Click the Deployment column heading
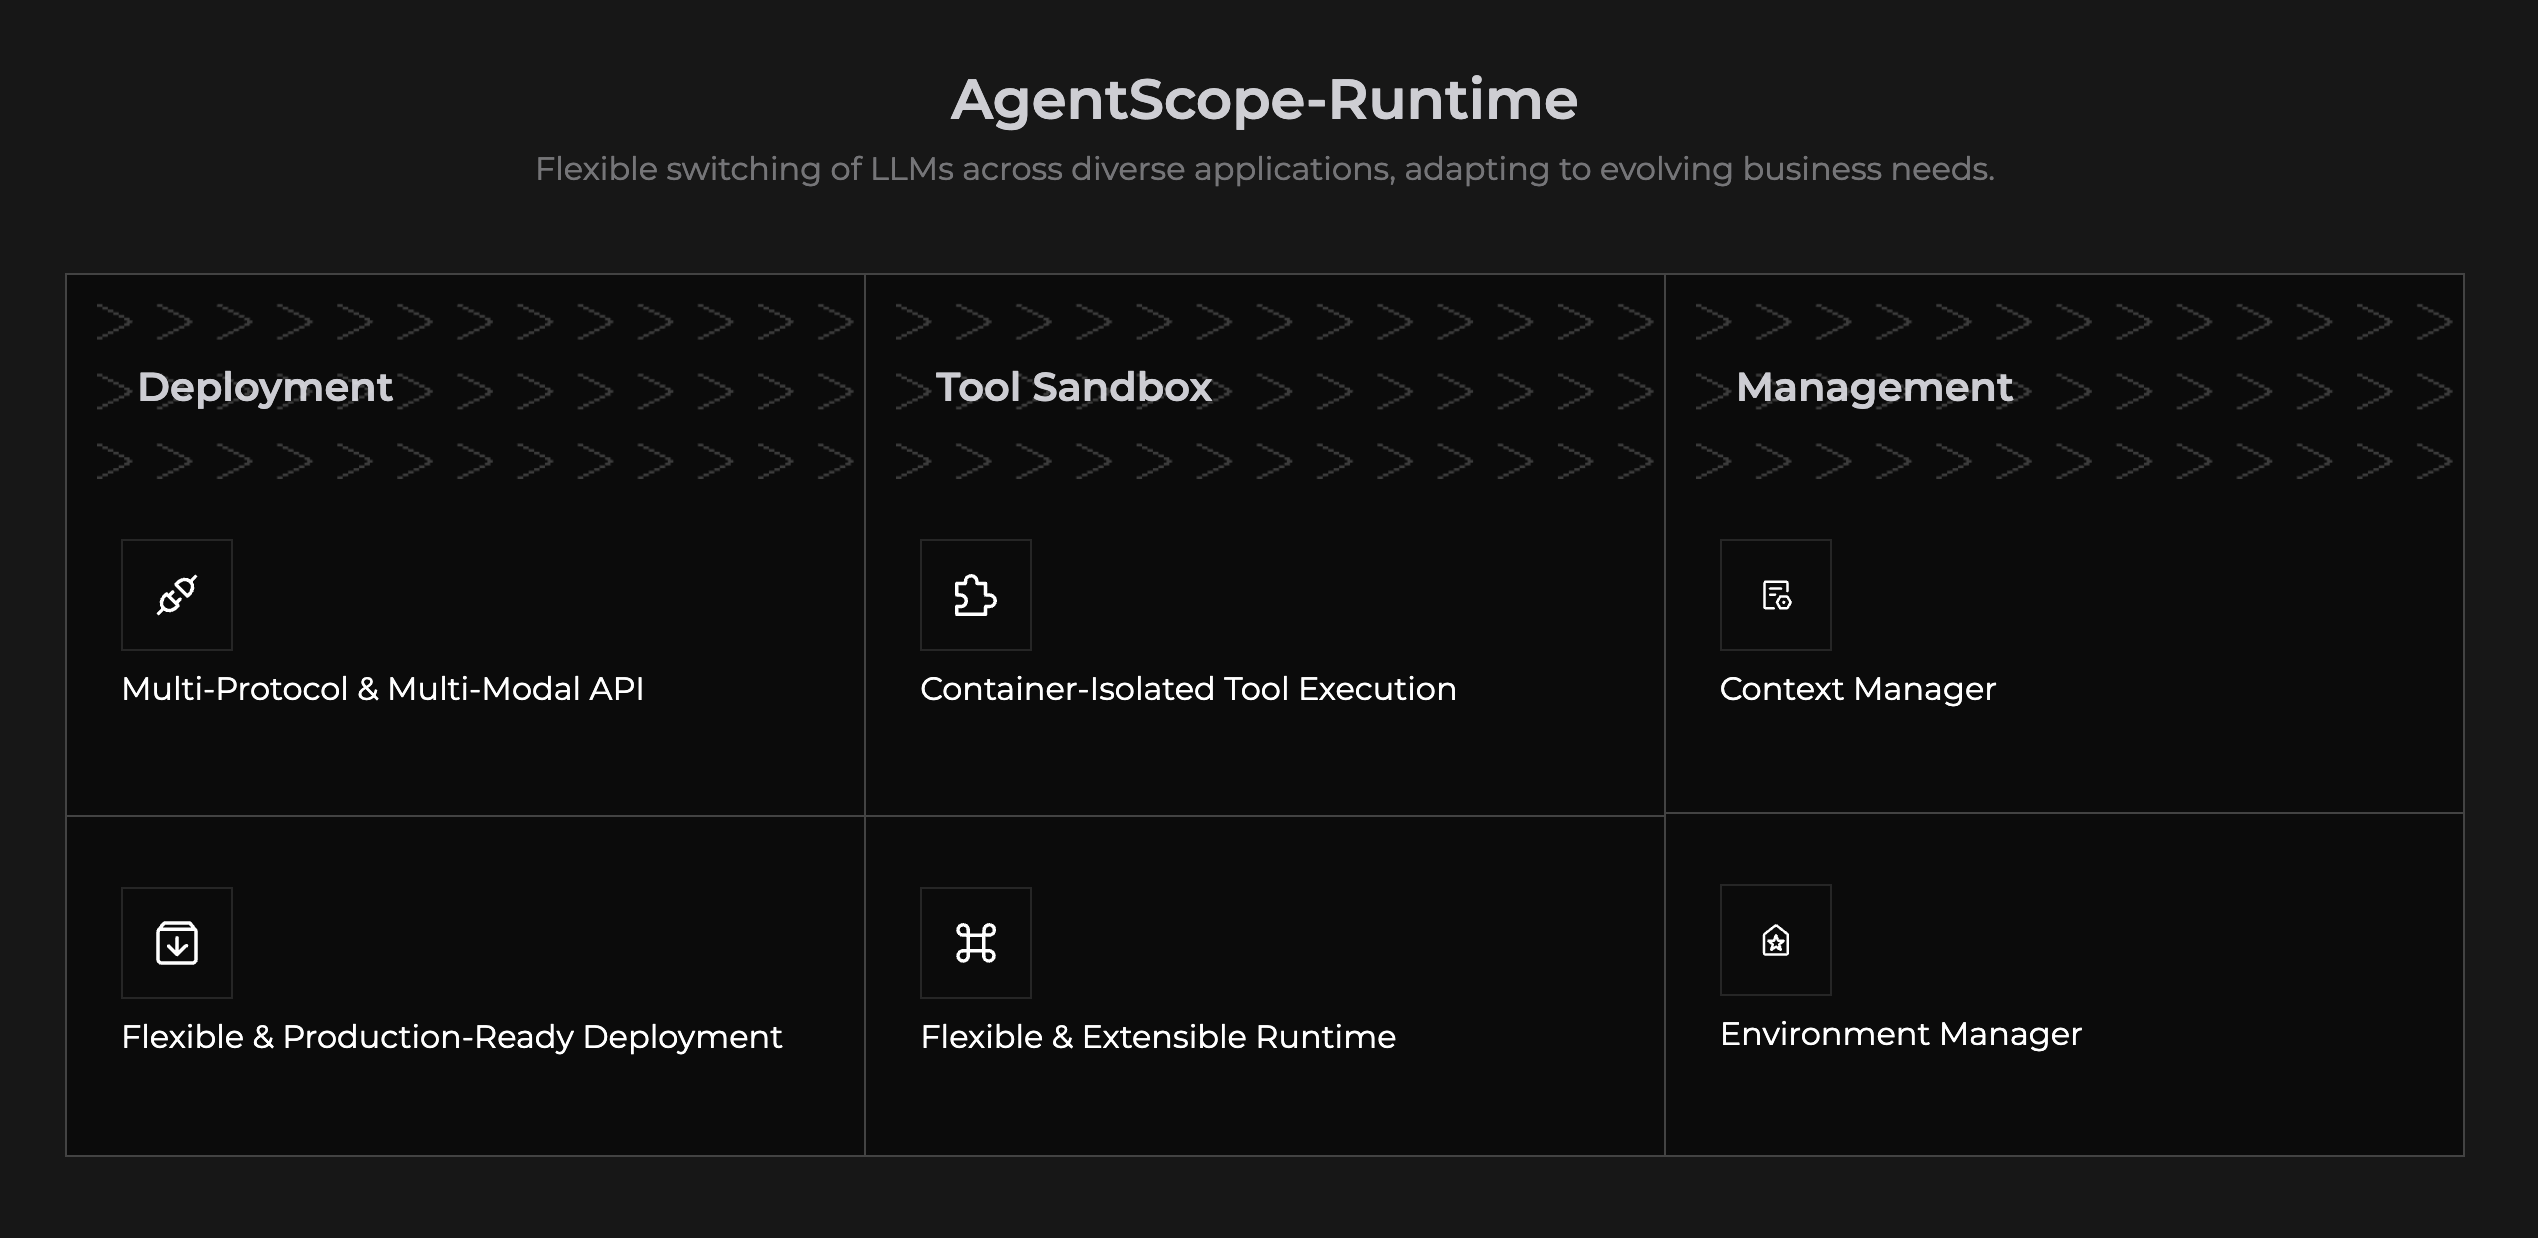2538x1238 pixels. [265, 388]
